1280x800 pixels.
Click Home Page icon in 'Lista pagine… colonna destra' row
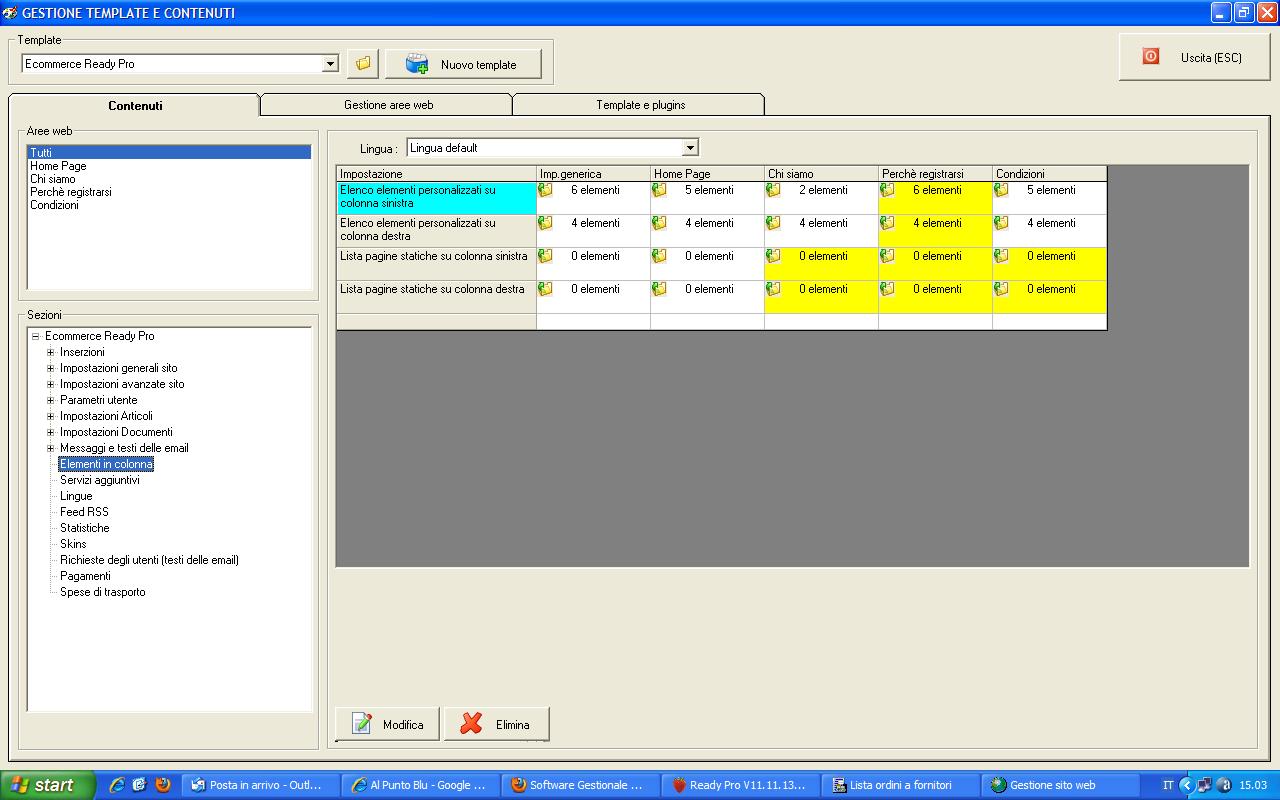pyautogui.click(x=659, y=289)
